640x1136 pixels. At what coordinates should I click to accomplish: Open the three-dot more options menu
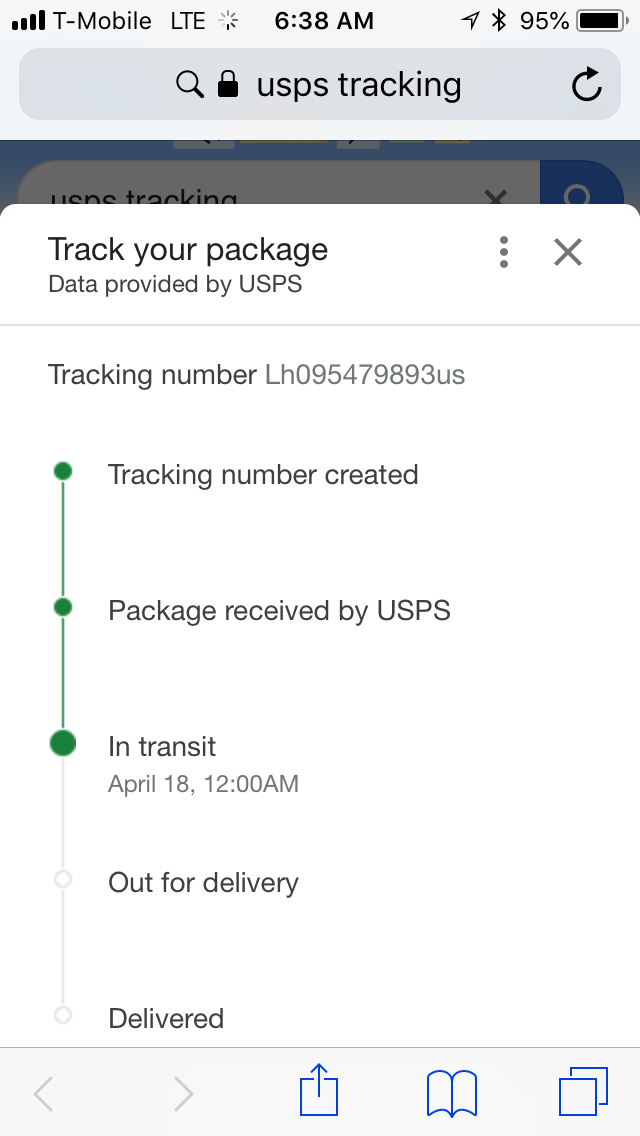[x=504, y=252]
